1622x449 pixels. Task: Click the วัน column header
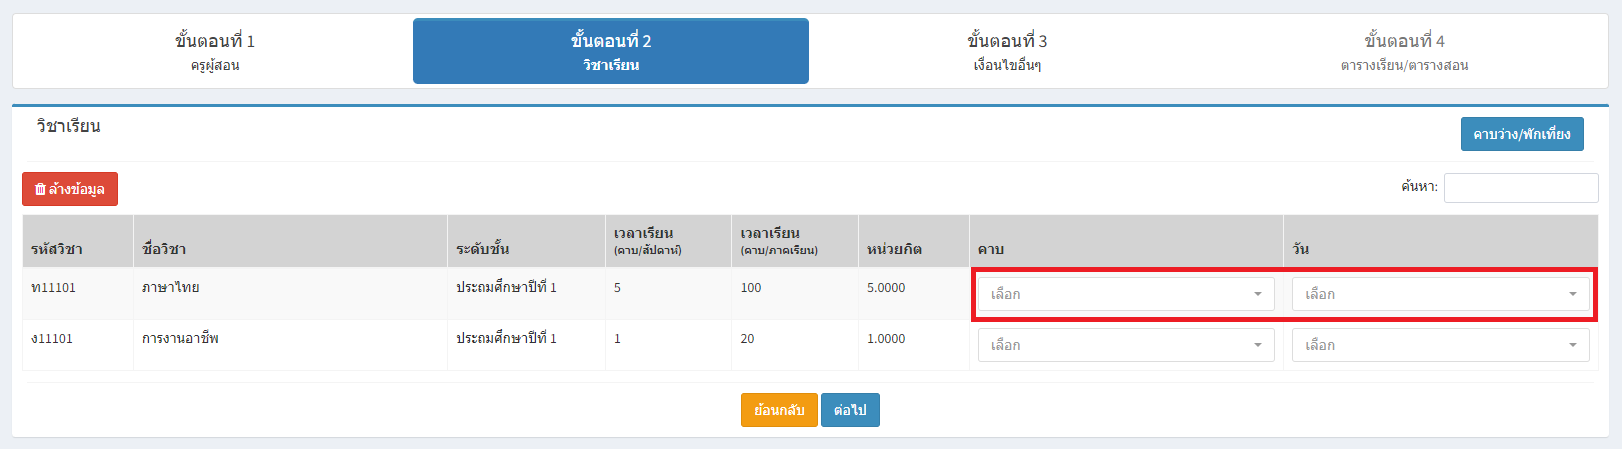coord(1440,241)
